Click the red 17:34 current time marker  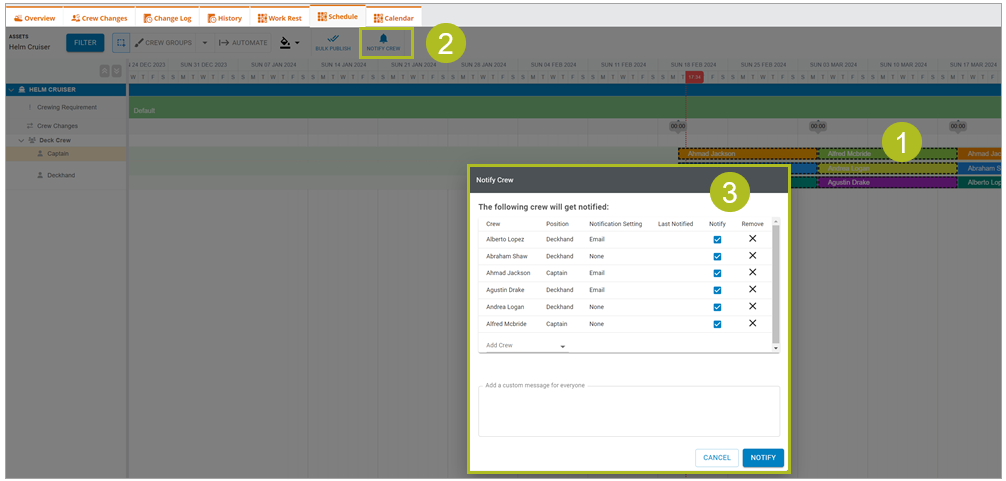[x=694, y=77]
